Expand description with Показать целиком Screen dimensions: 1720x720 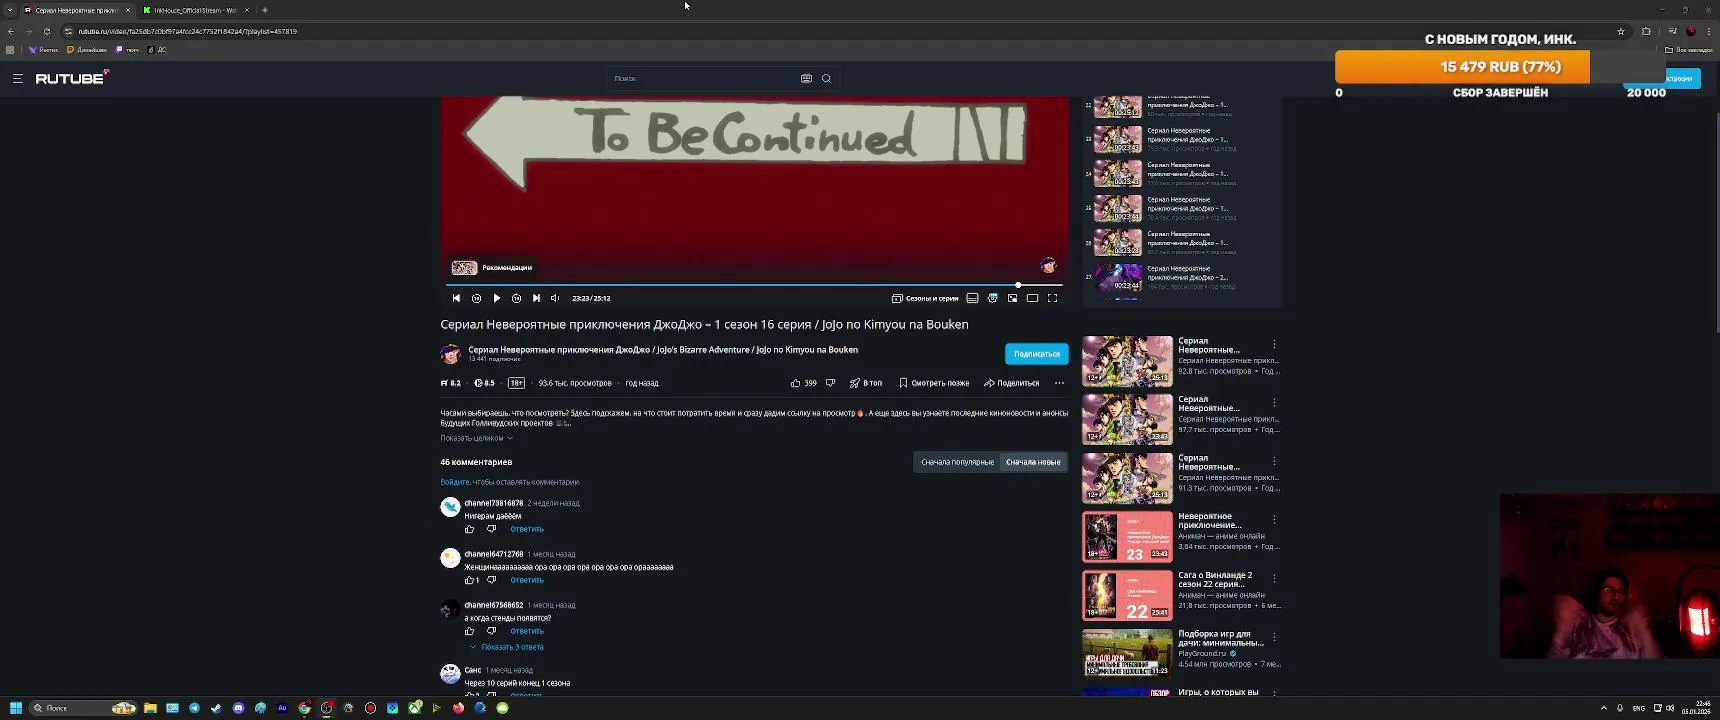(476, 438)
